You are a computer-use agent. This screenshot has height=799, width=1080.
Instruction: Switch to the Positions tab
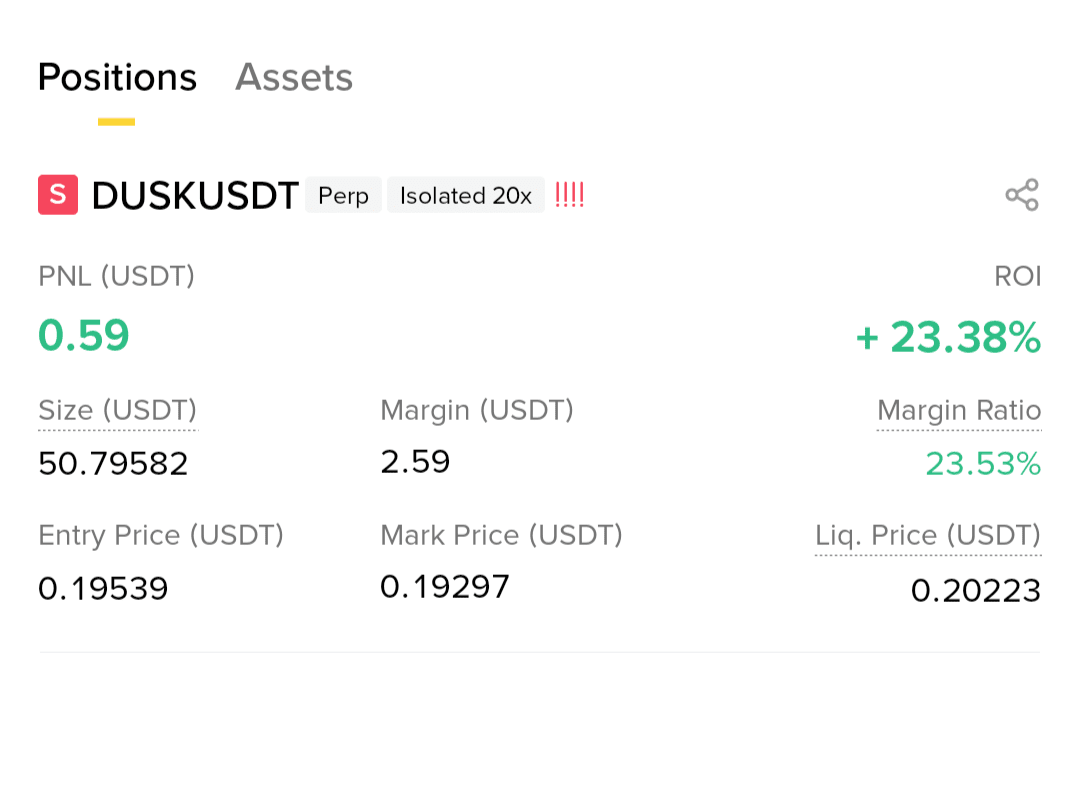[117, 78]
